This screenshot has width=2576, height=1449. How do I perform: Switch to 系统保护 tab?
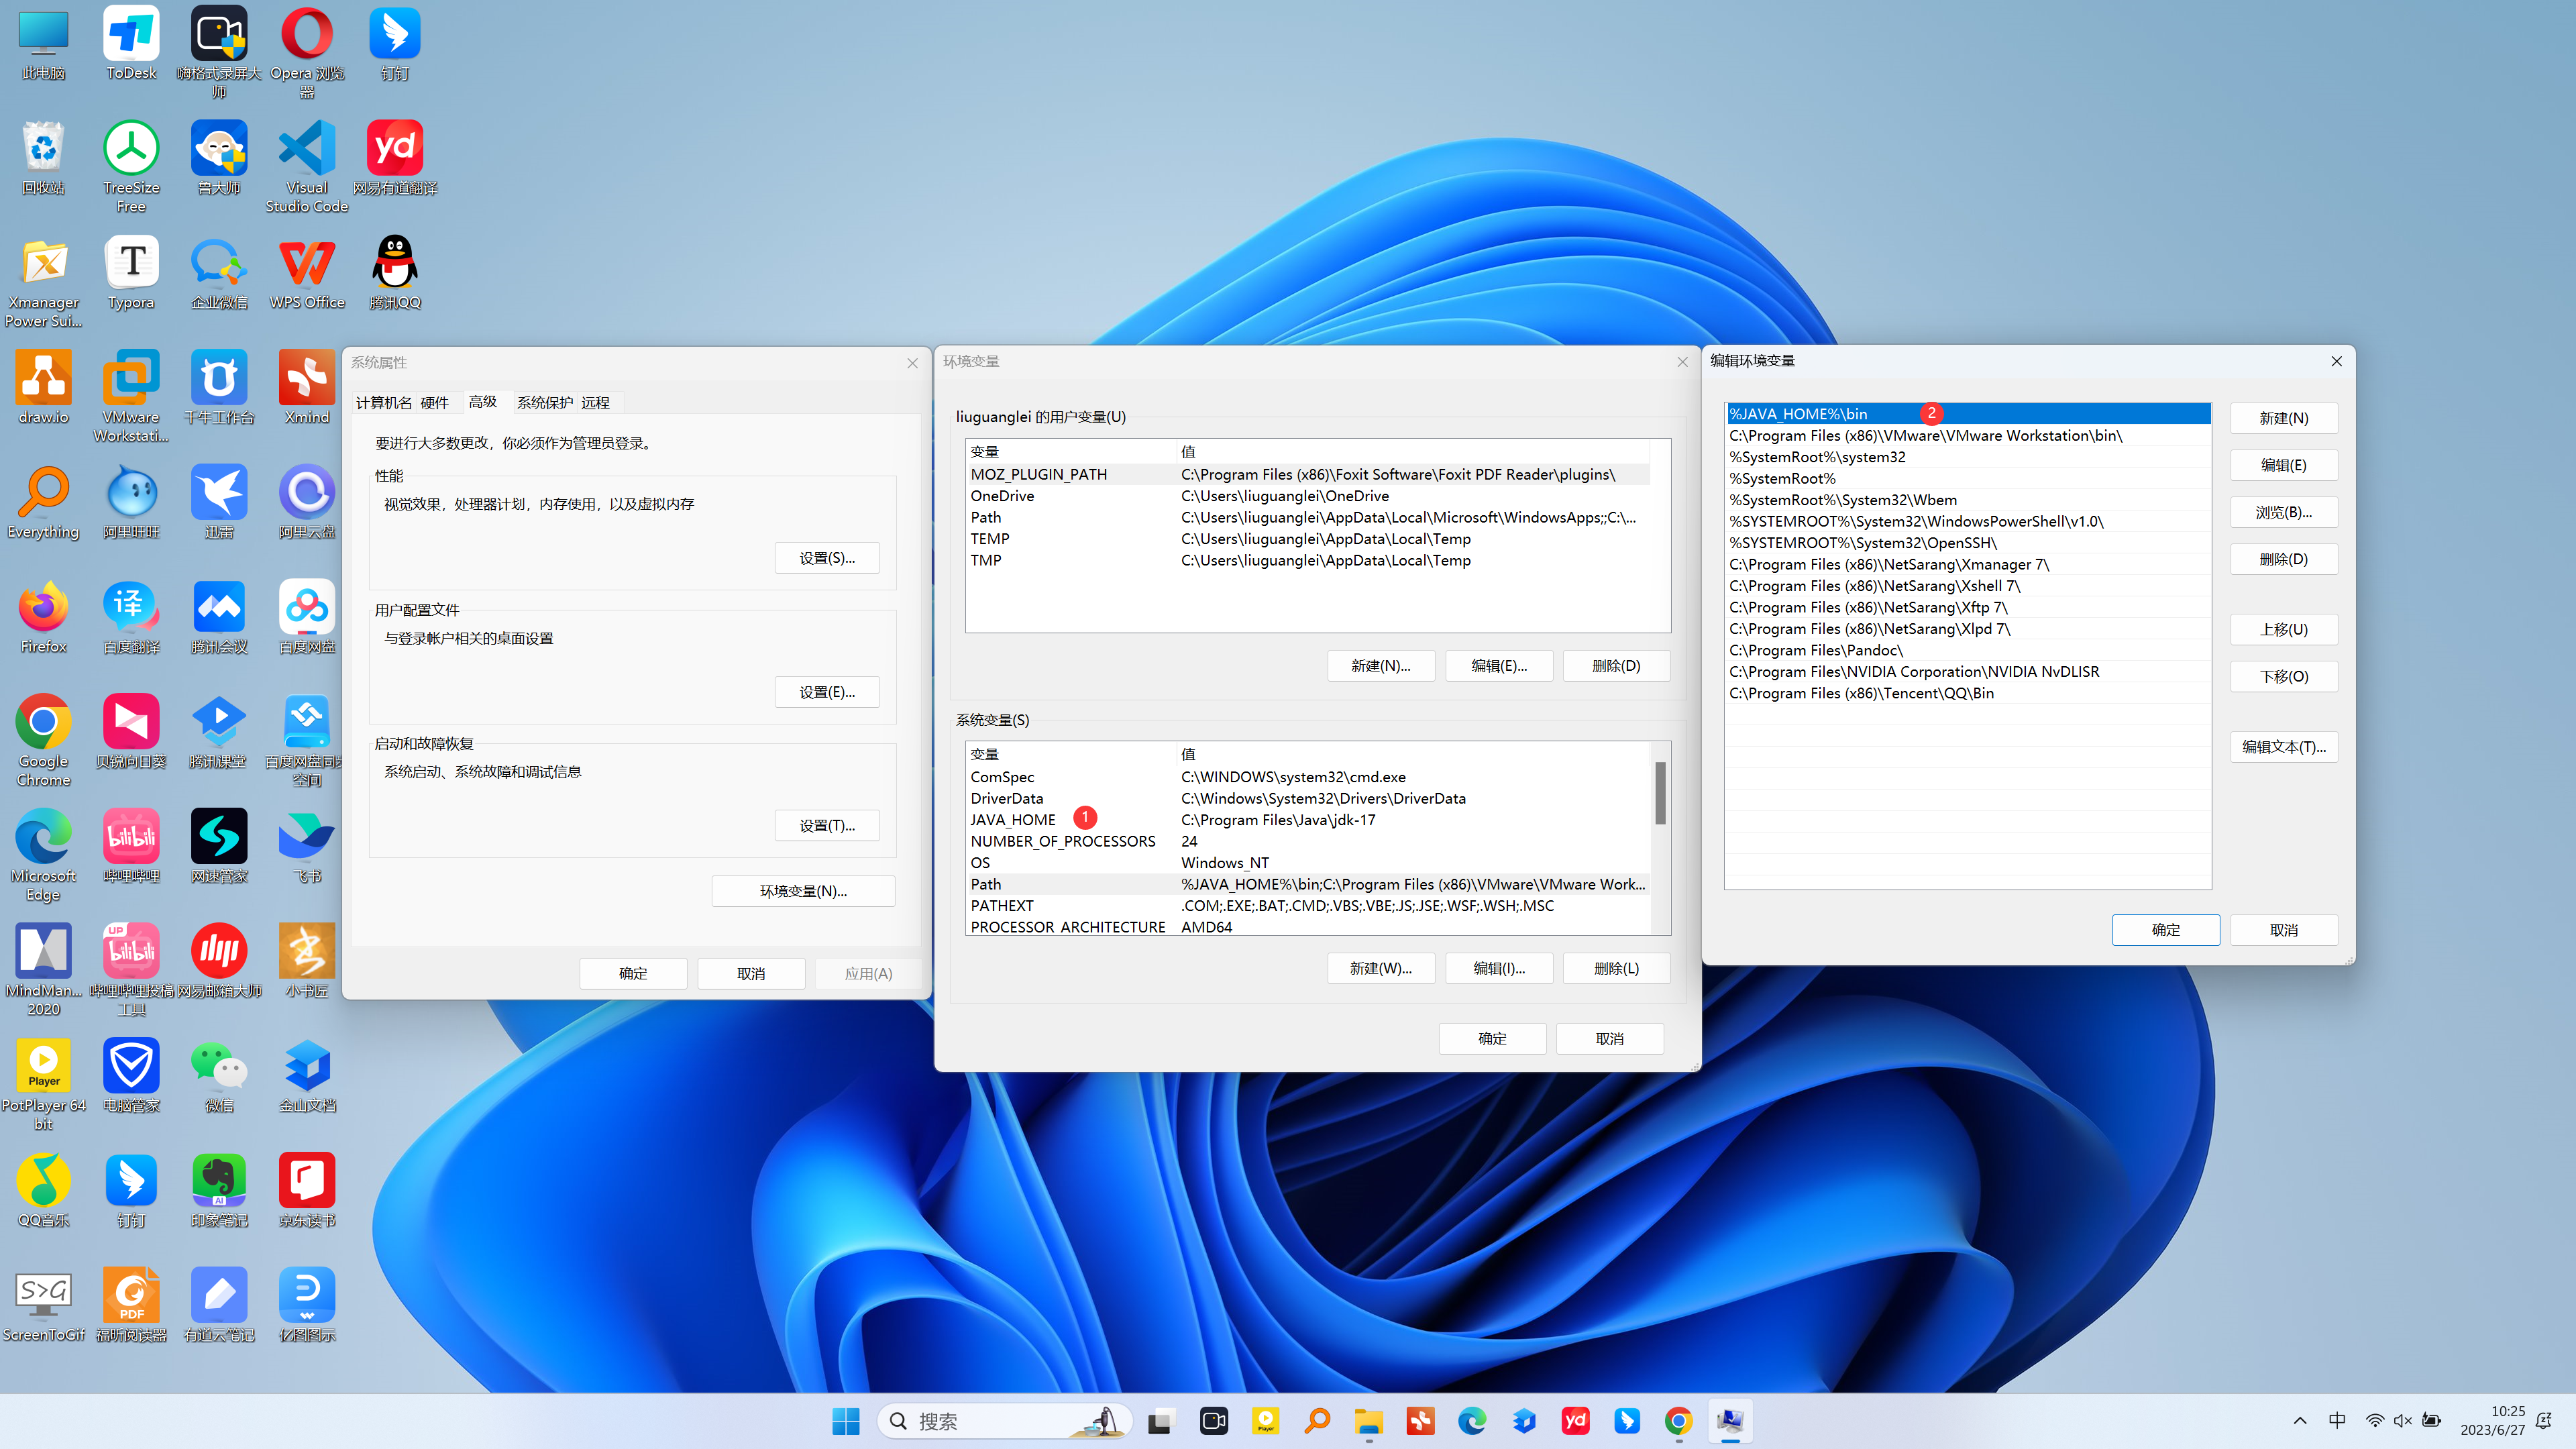tap(545, 402)
